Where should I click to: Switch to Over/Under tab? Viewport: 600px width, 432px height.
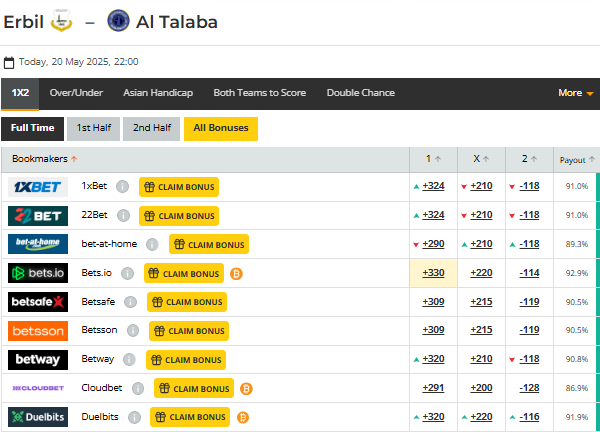click(76, 93)
